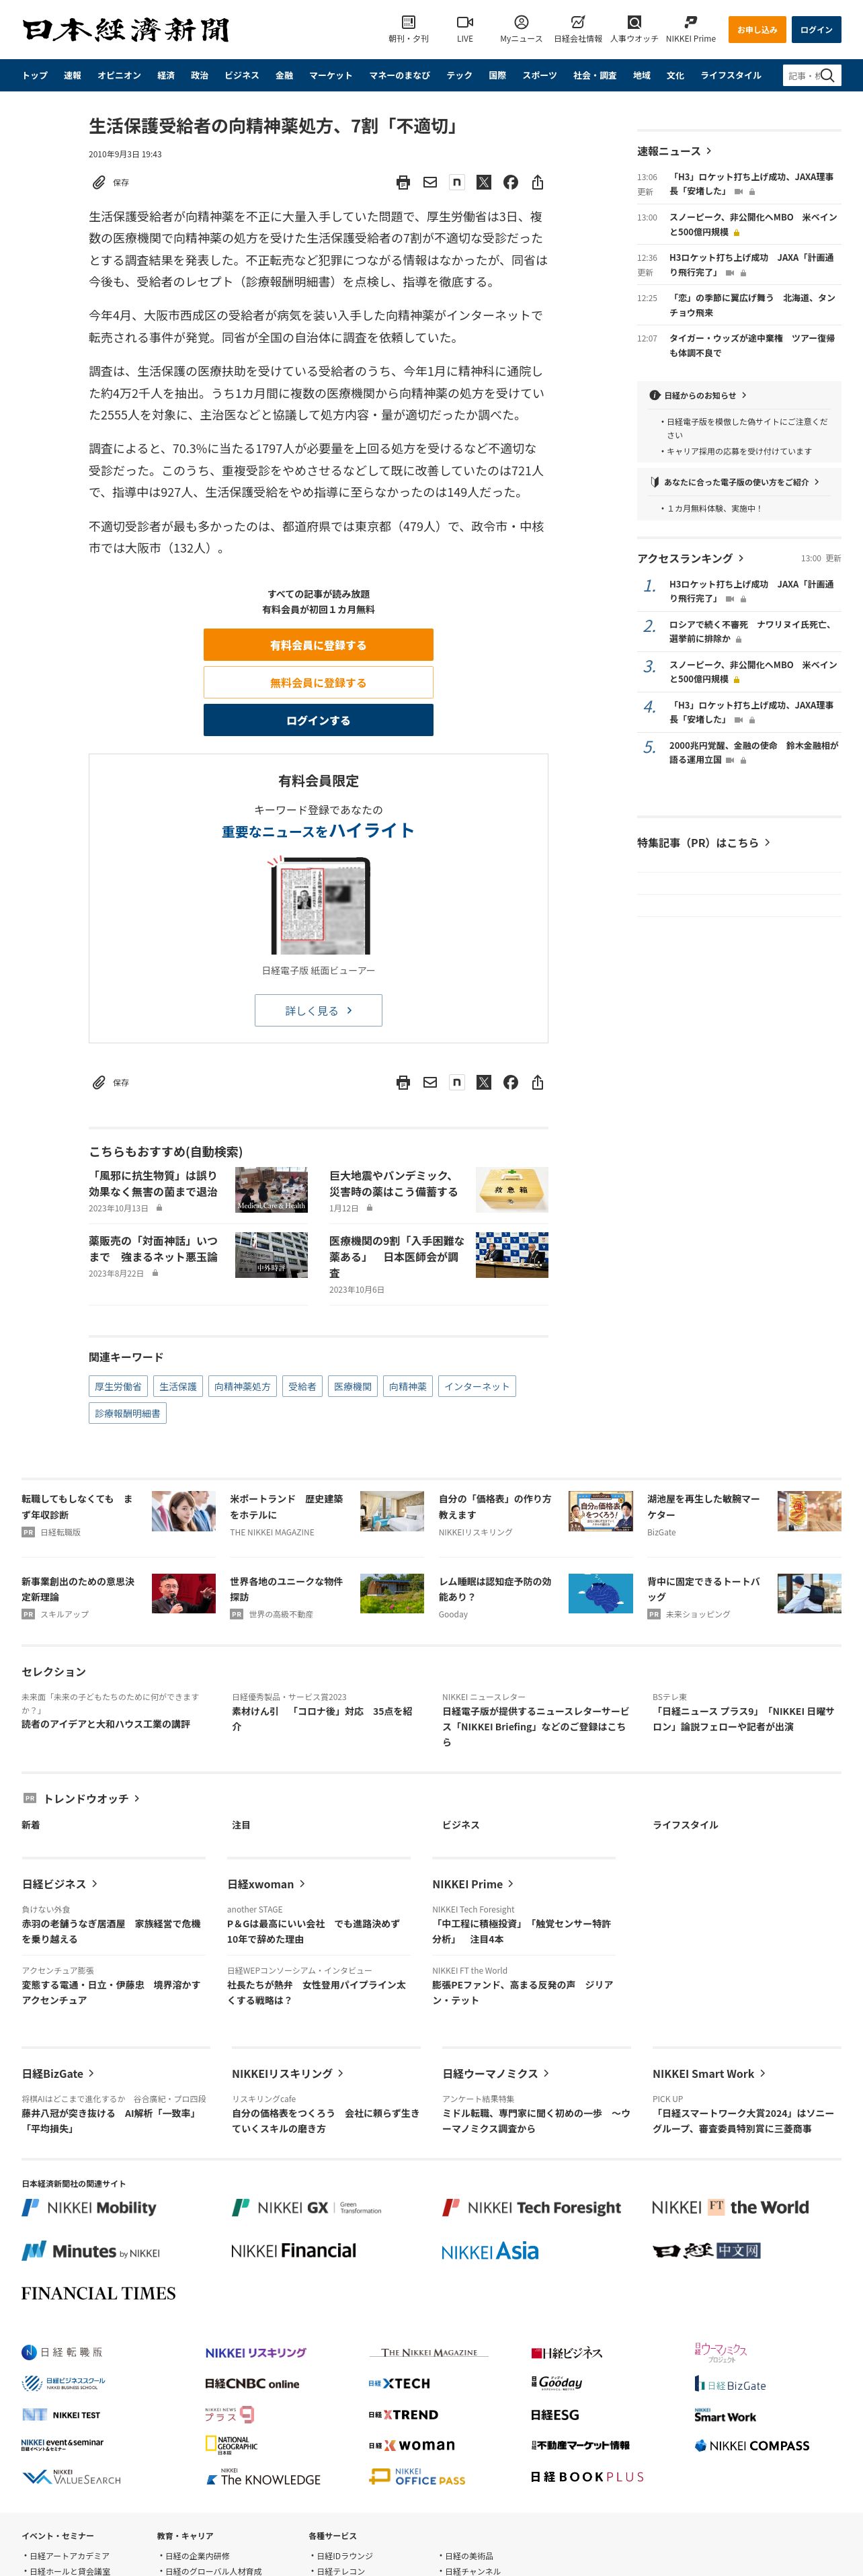Open the NIKKEI Mobility logo link

point(89,2207)
